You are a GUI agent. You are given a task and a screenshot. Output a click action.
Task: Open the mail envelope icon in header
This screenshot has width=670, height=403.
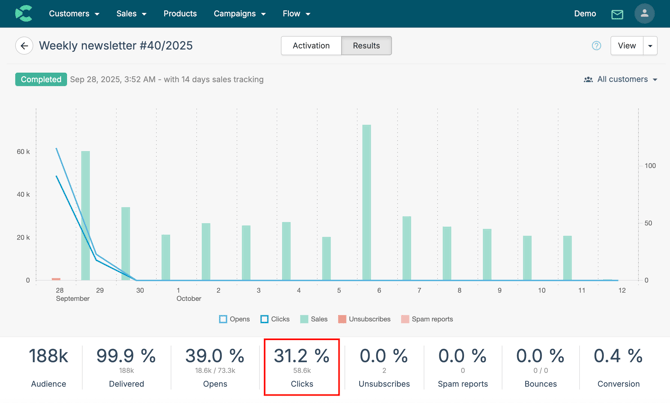point(617,14)
